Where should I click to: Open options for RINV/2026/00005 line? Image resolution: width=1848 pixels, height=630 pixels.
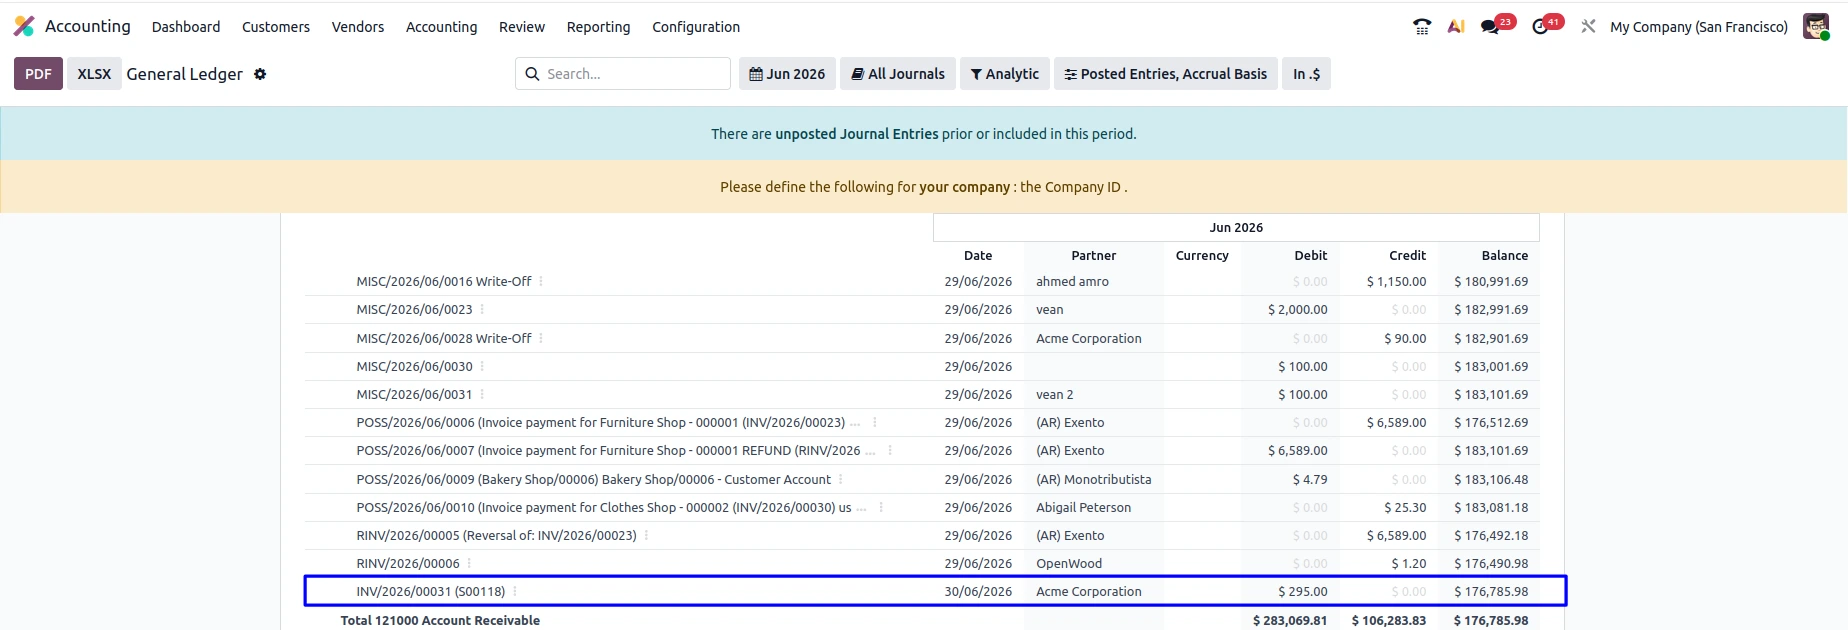(646, 536)
